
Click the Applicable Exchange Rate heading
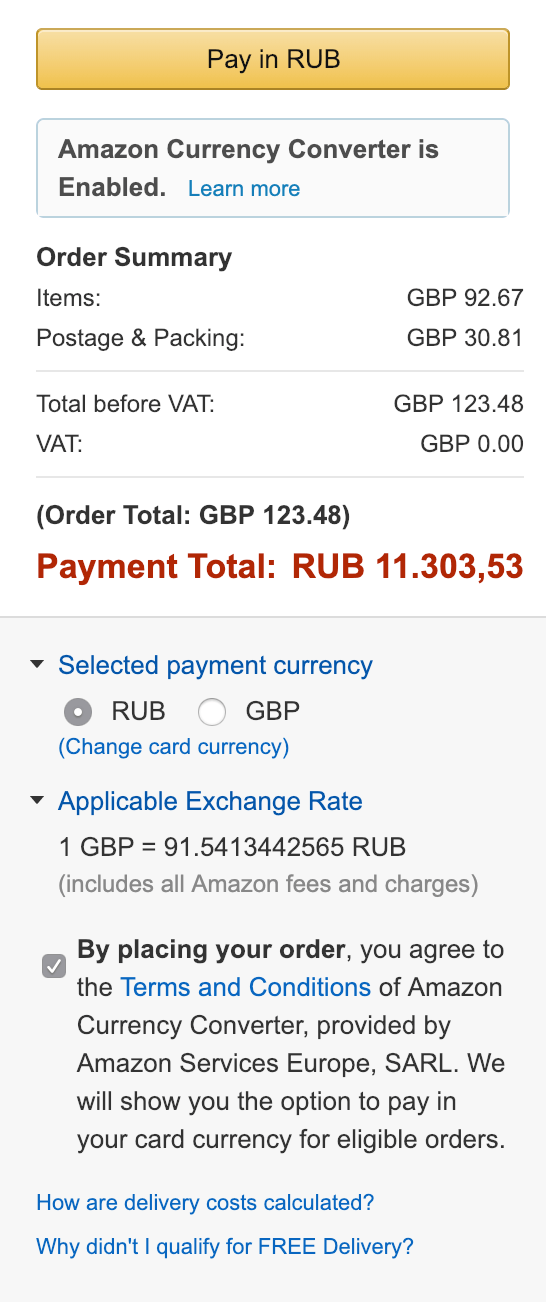pyautogui.click(x=211, y=801)
